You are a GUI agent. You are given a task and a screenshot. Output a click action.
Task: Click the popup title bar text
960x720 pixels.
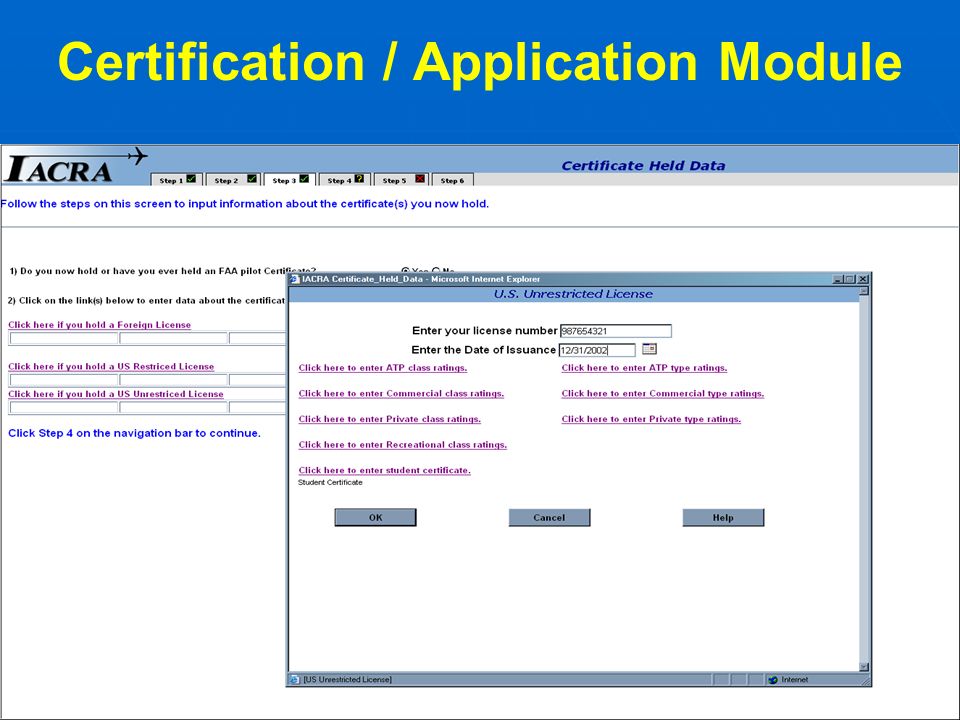[421, 279]
